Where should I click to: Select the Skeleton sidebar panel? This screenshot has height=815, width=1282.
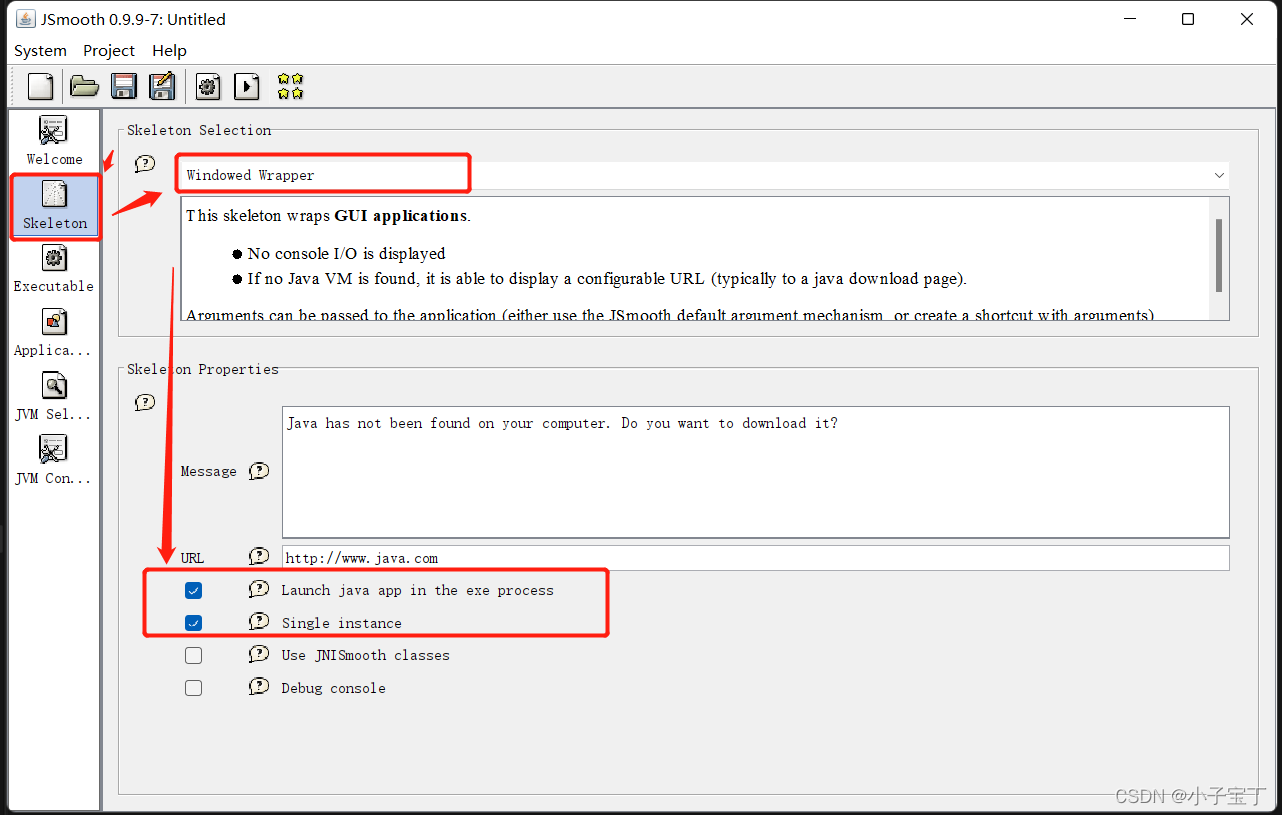[x=55, y=205]
